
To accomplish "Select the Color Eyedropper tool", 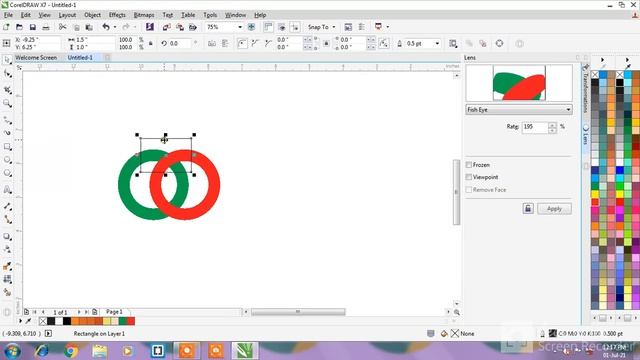I will [x=7, y=266].
